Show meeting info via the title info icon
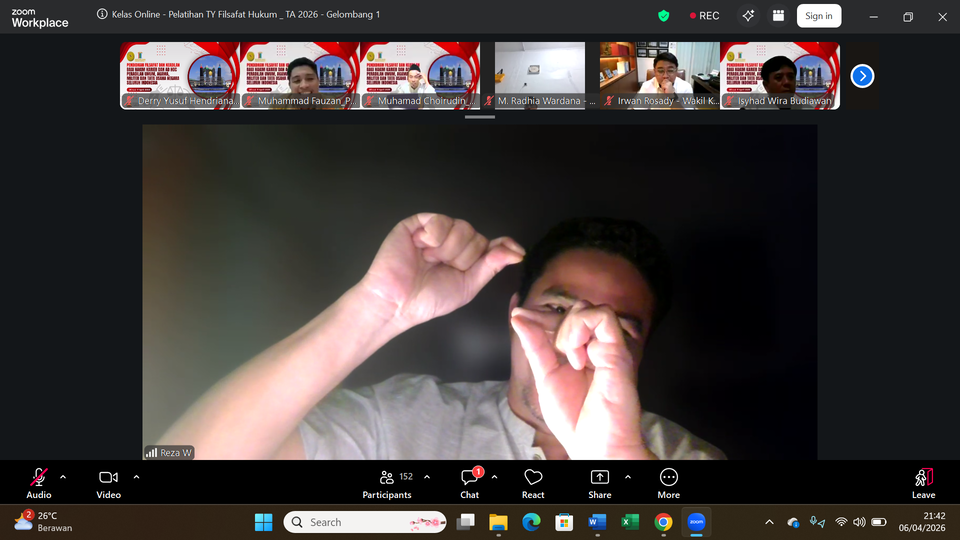The image size is (960, 540). coord(102,15)
